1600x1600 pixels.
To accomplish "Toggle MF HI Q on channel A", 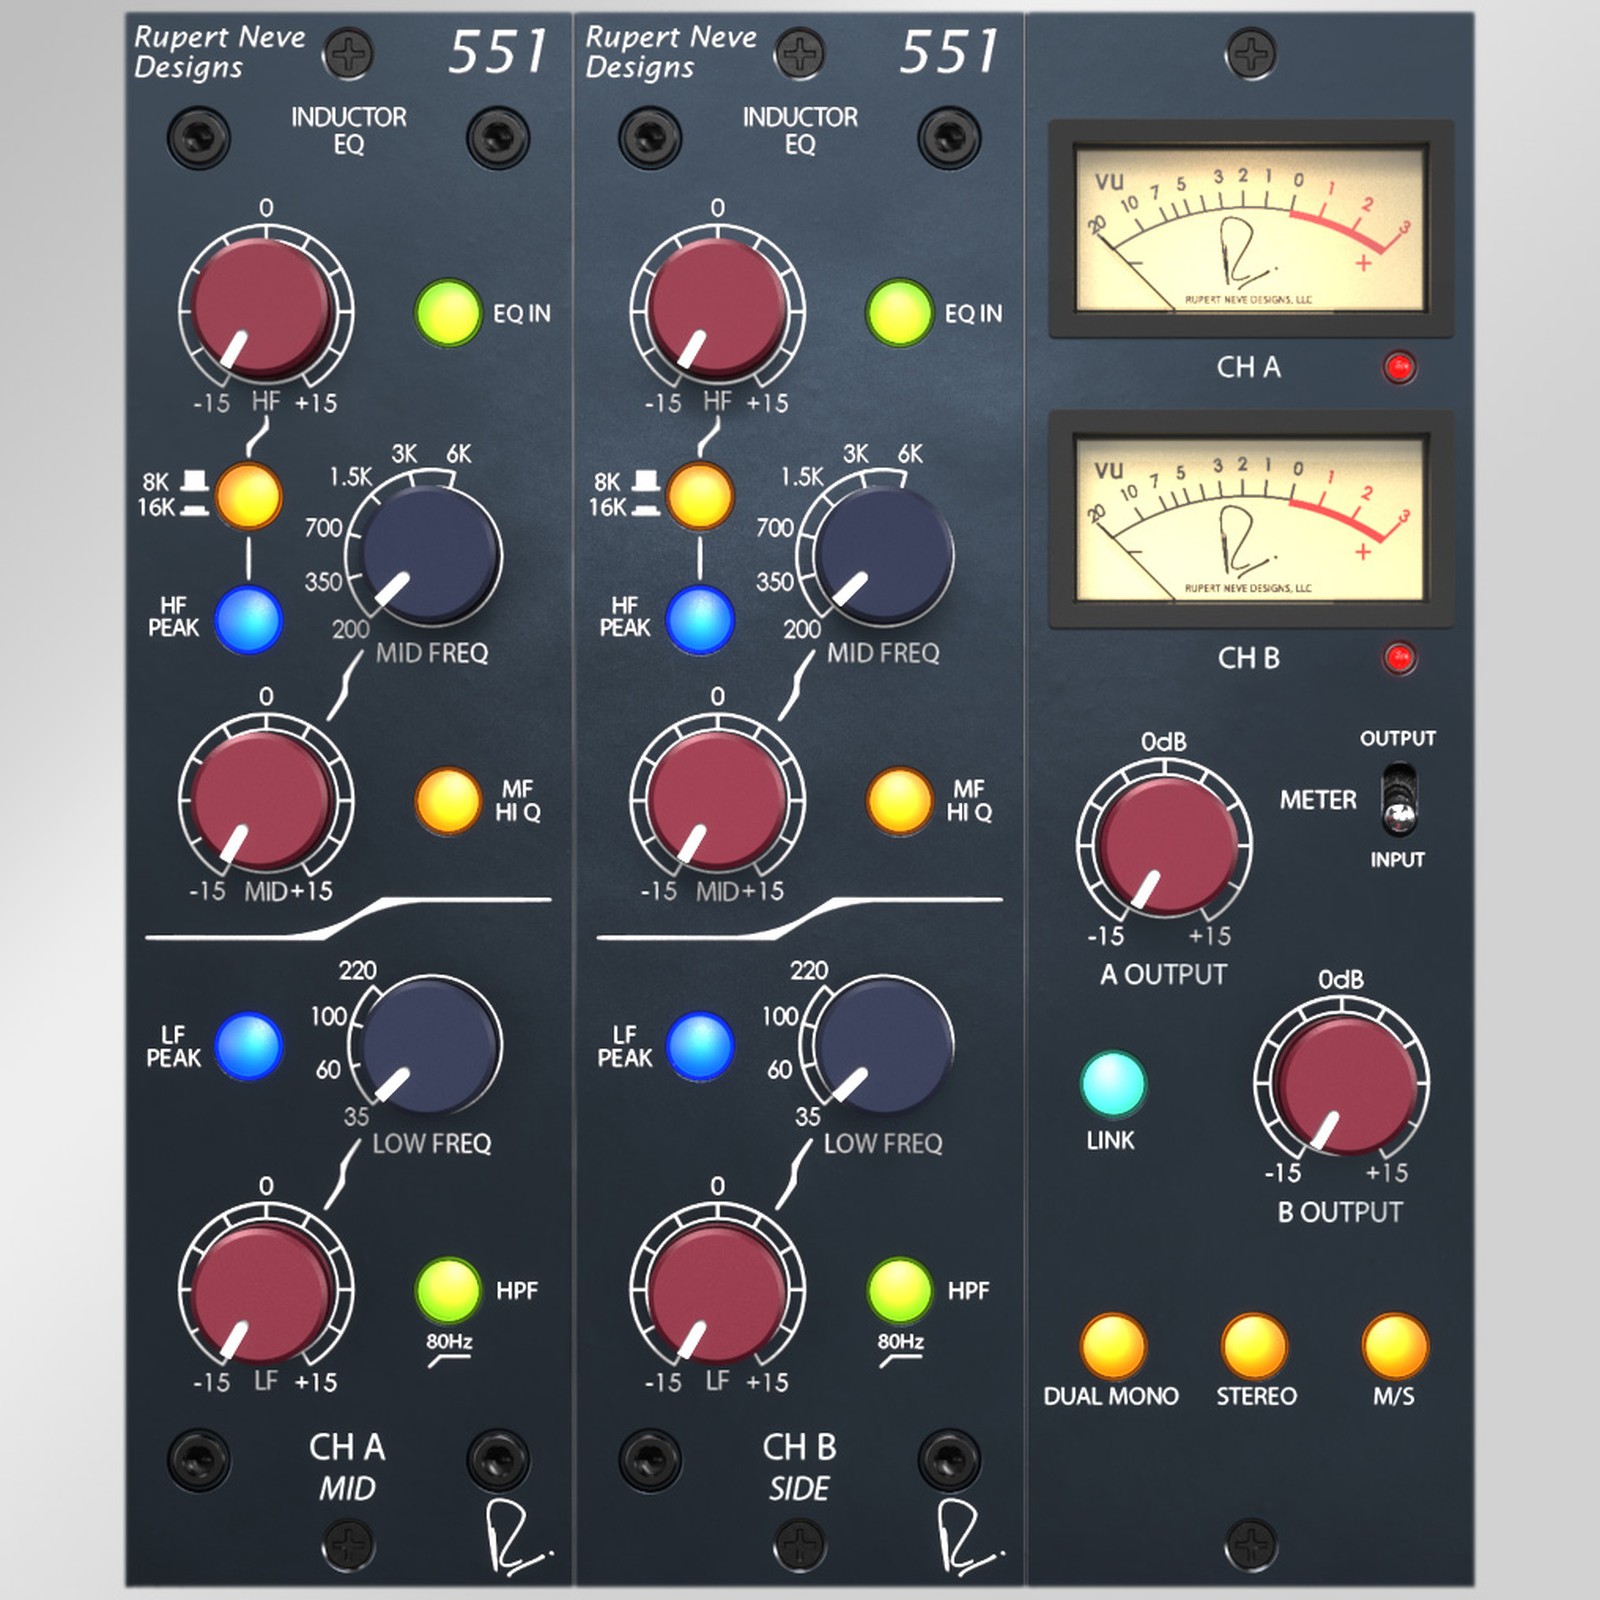I will point(448,800).
